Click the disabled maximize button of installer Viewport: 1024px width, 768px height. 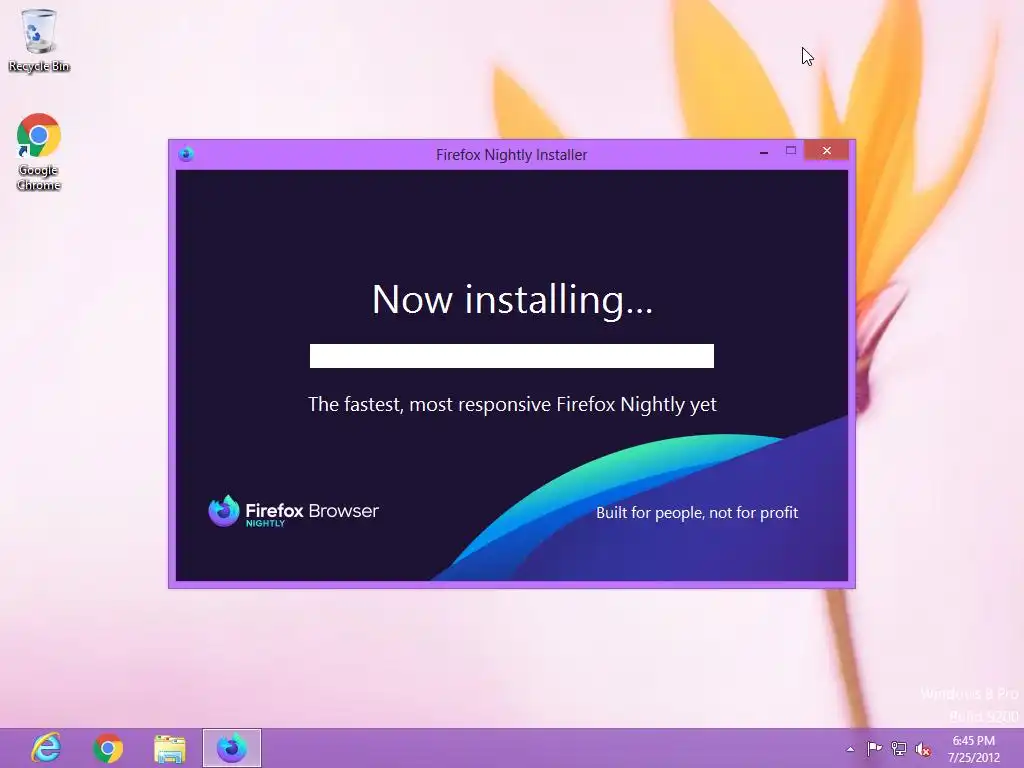point(791,151)
